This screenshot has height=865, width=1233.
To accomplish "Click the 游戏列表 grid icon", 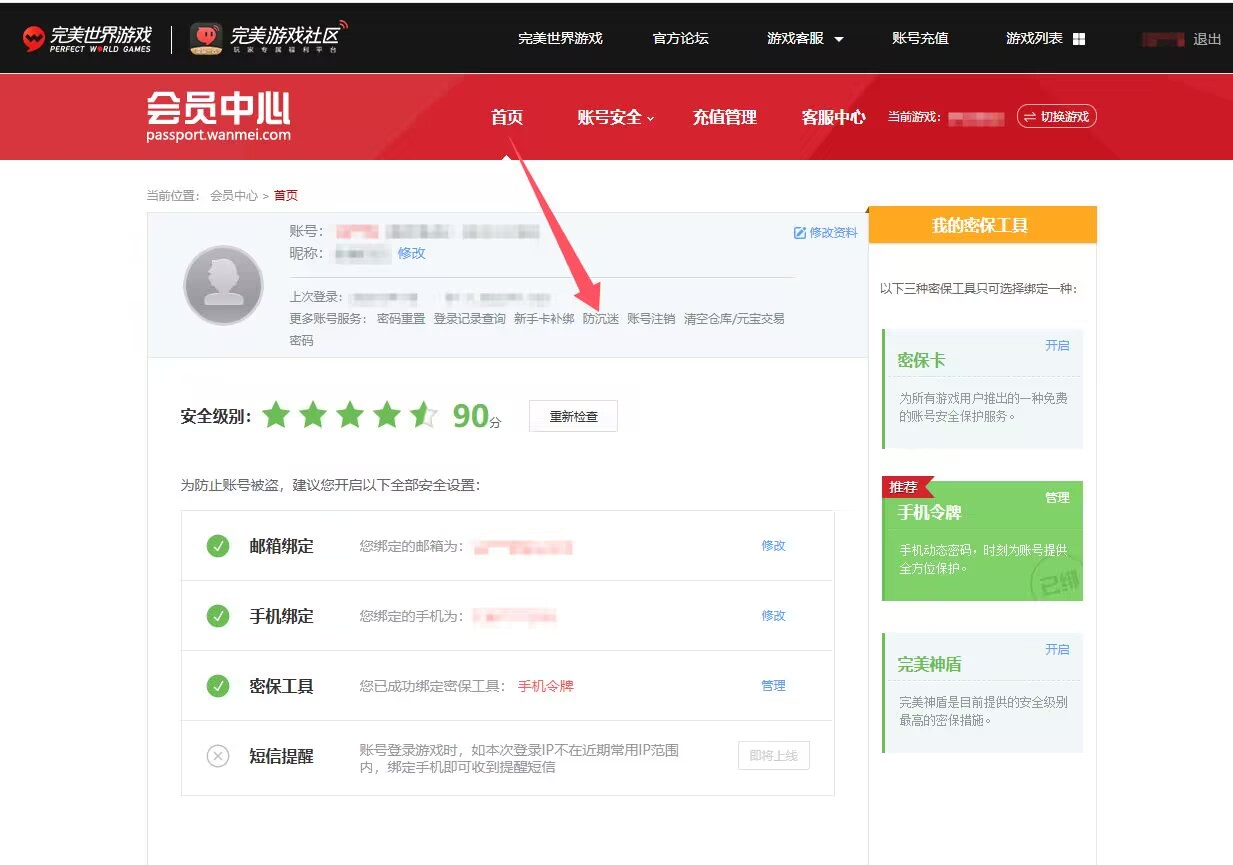I will pyautogui.click(x=1079, y=39).
